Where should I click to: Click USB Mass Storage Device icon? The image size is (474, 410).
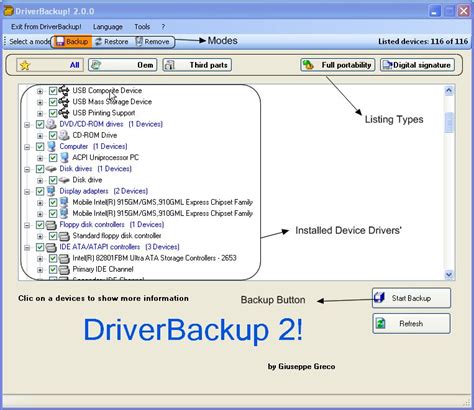64,102
